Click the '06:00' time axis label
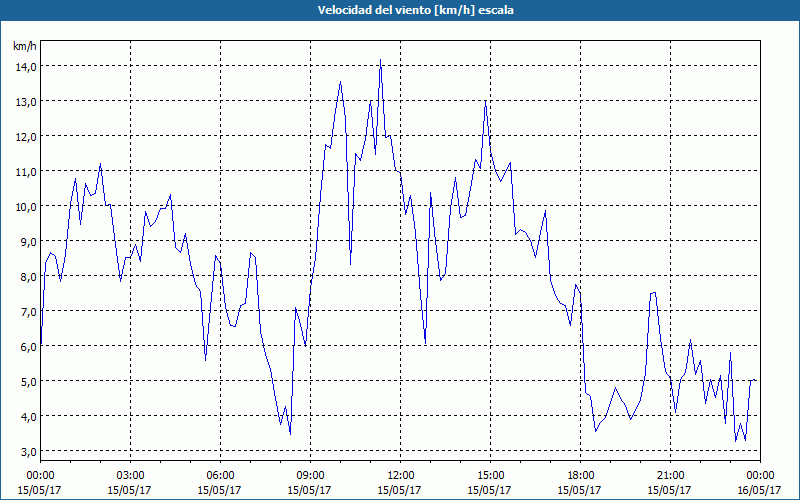 [220, 476]
